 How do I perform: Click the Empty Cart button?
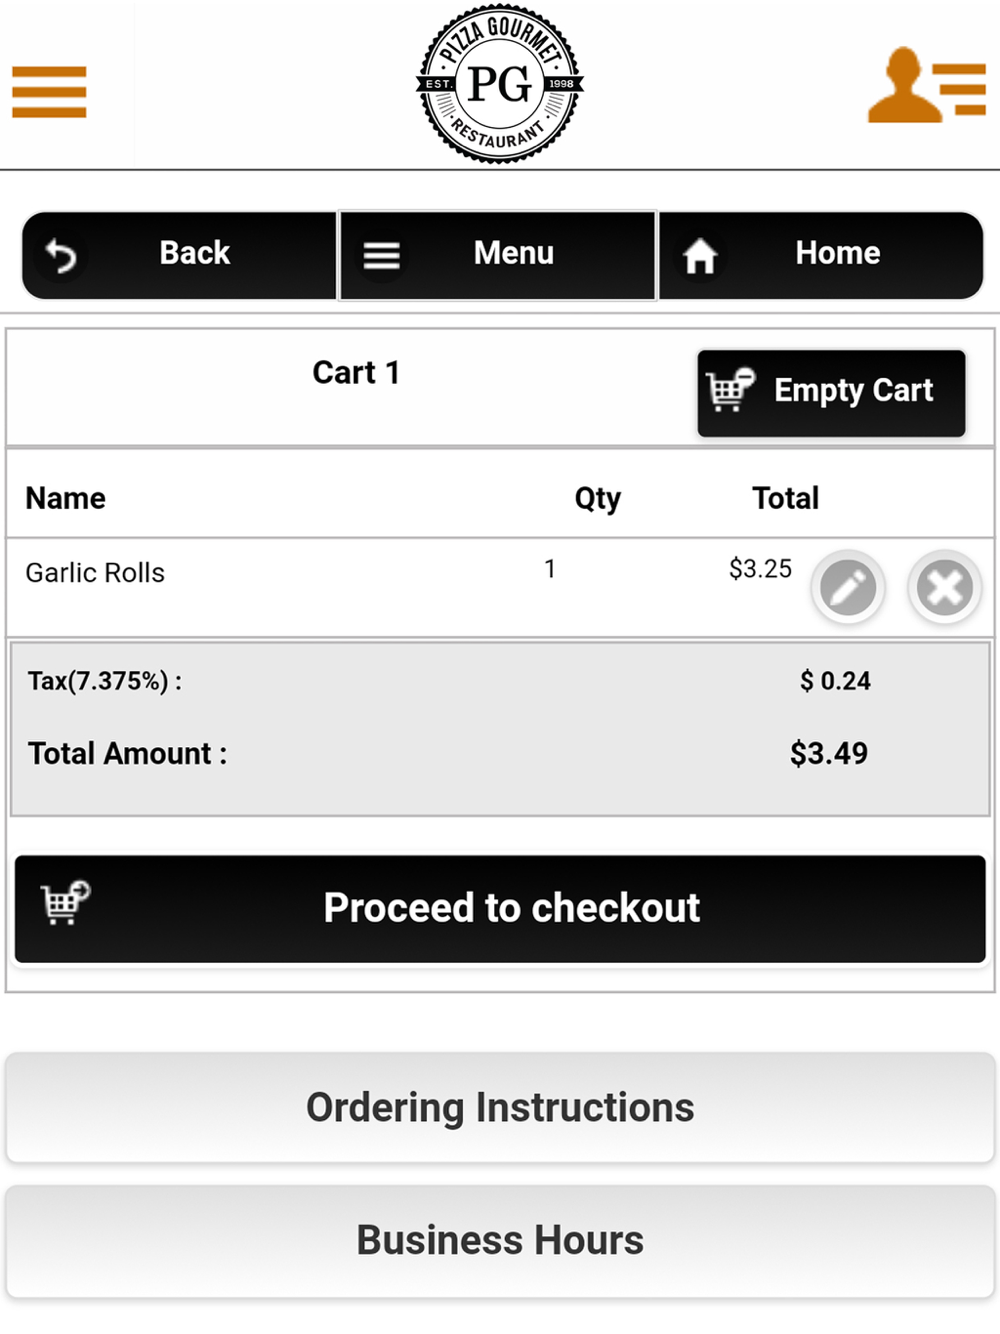(831, 393)
